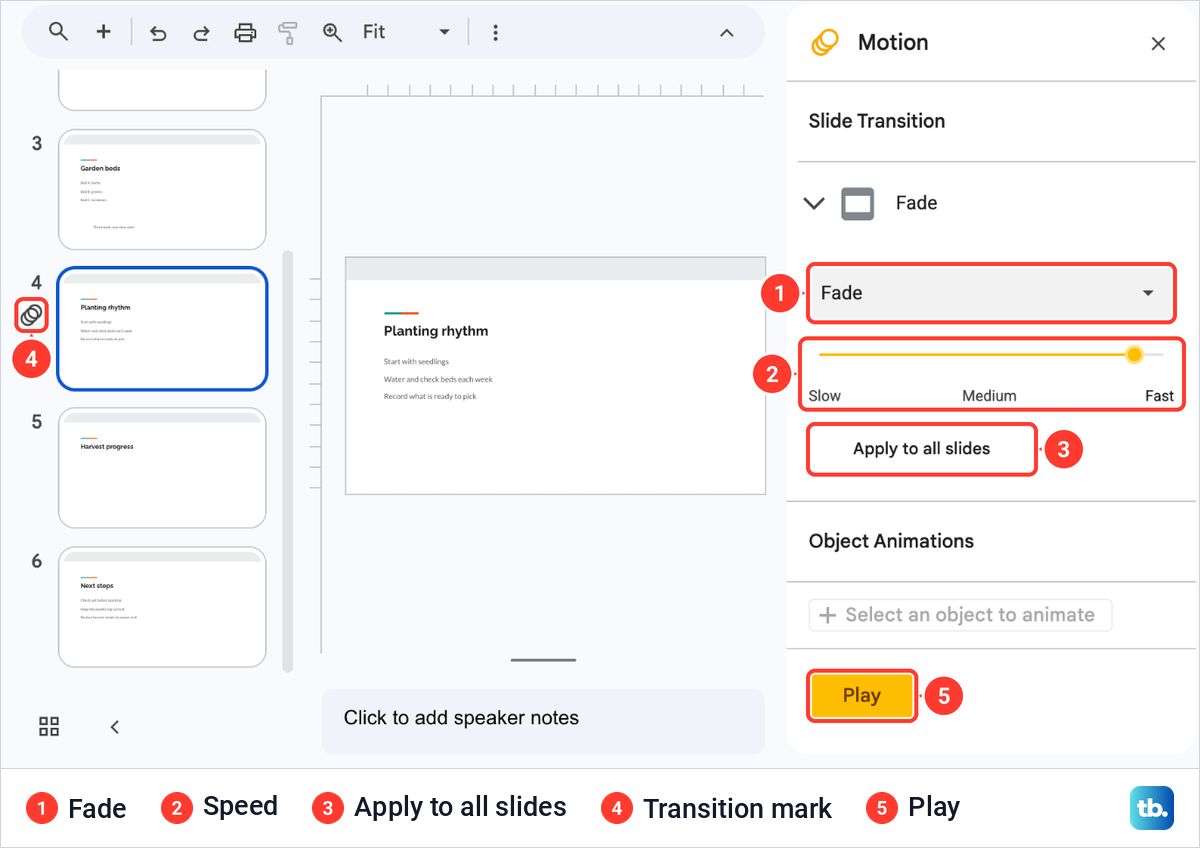The width and height of the screenshot is (1200, 848).
Task: Click the slide icon beside Fade
Action: coord(858,203)
